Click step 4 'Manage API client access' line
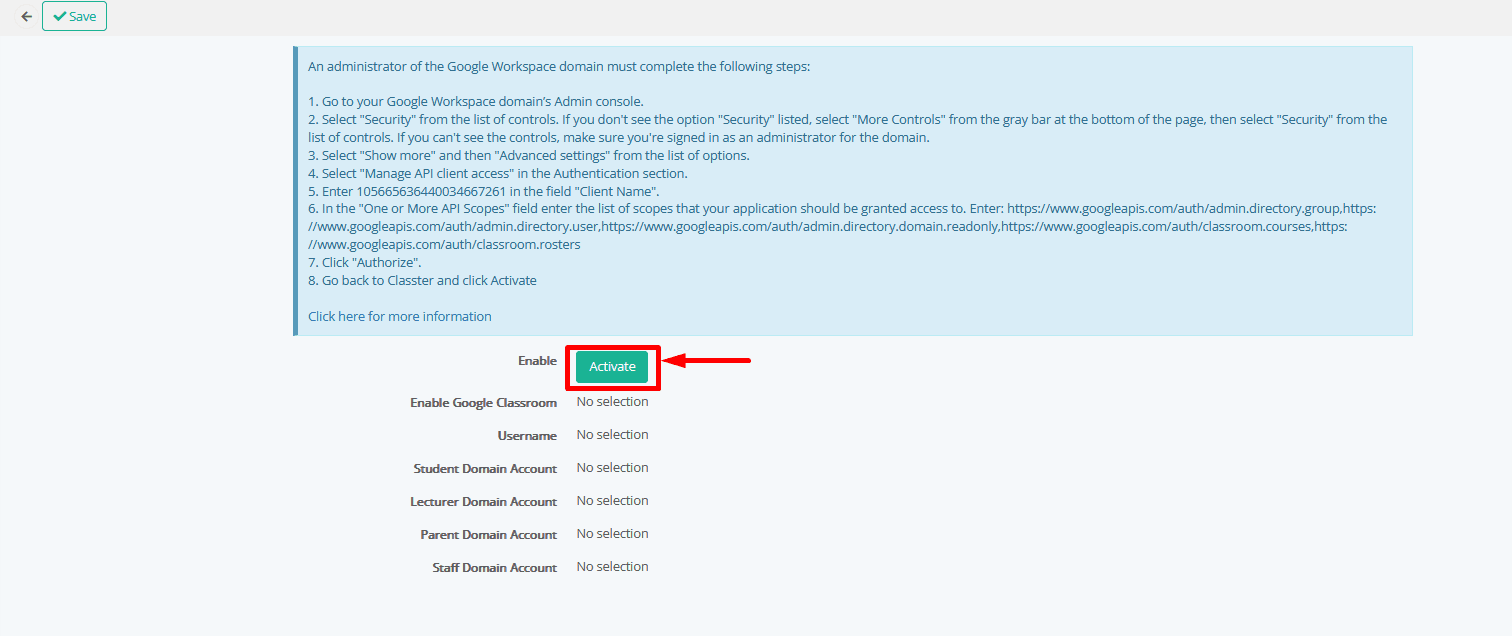Image resolution: width=1512 pixels, height=636 pixels. pyautogui.click(x=497, y=173)
